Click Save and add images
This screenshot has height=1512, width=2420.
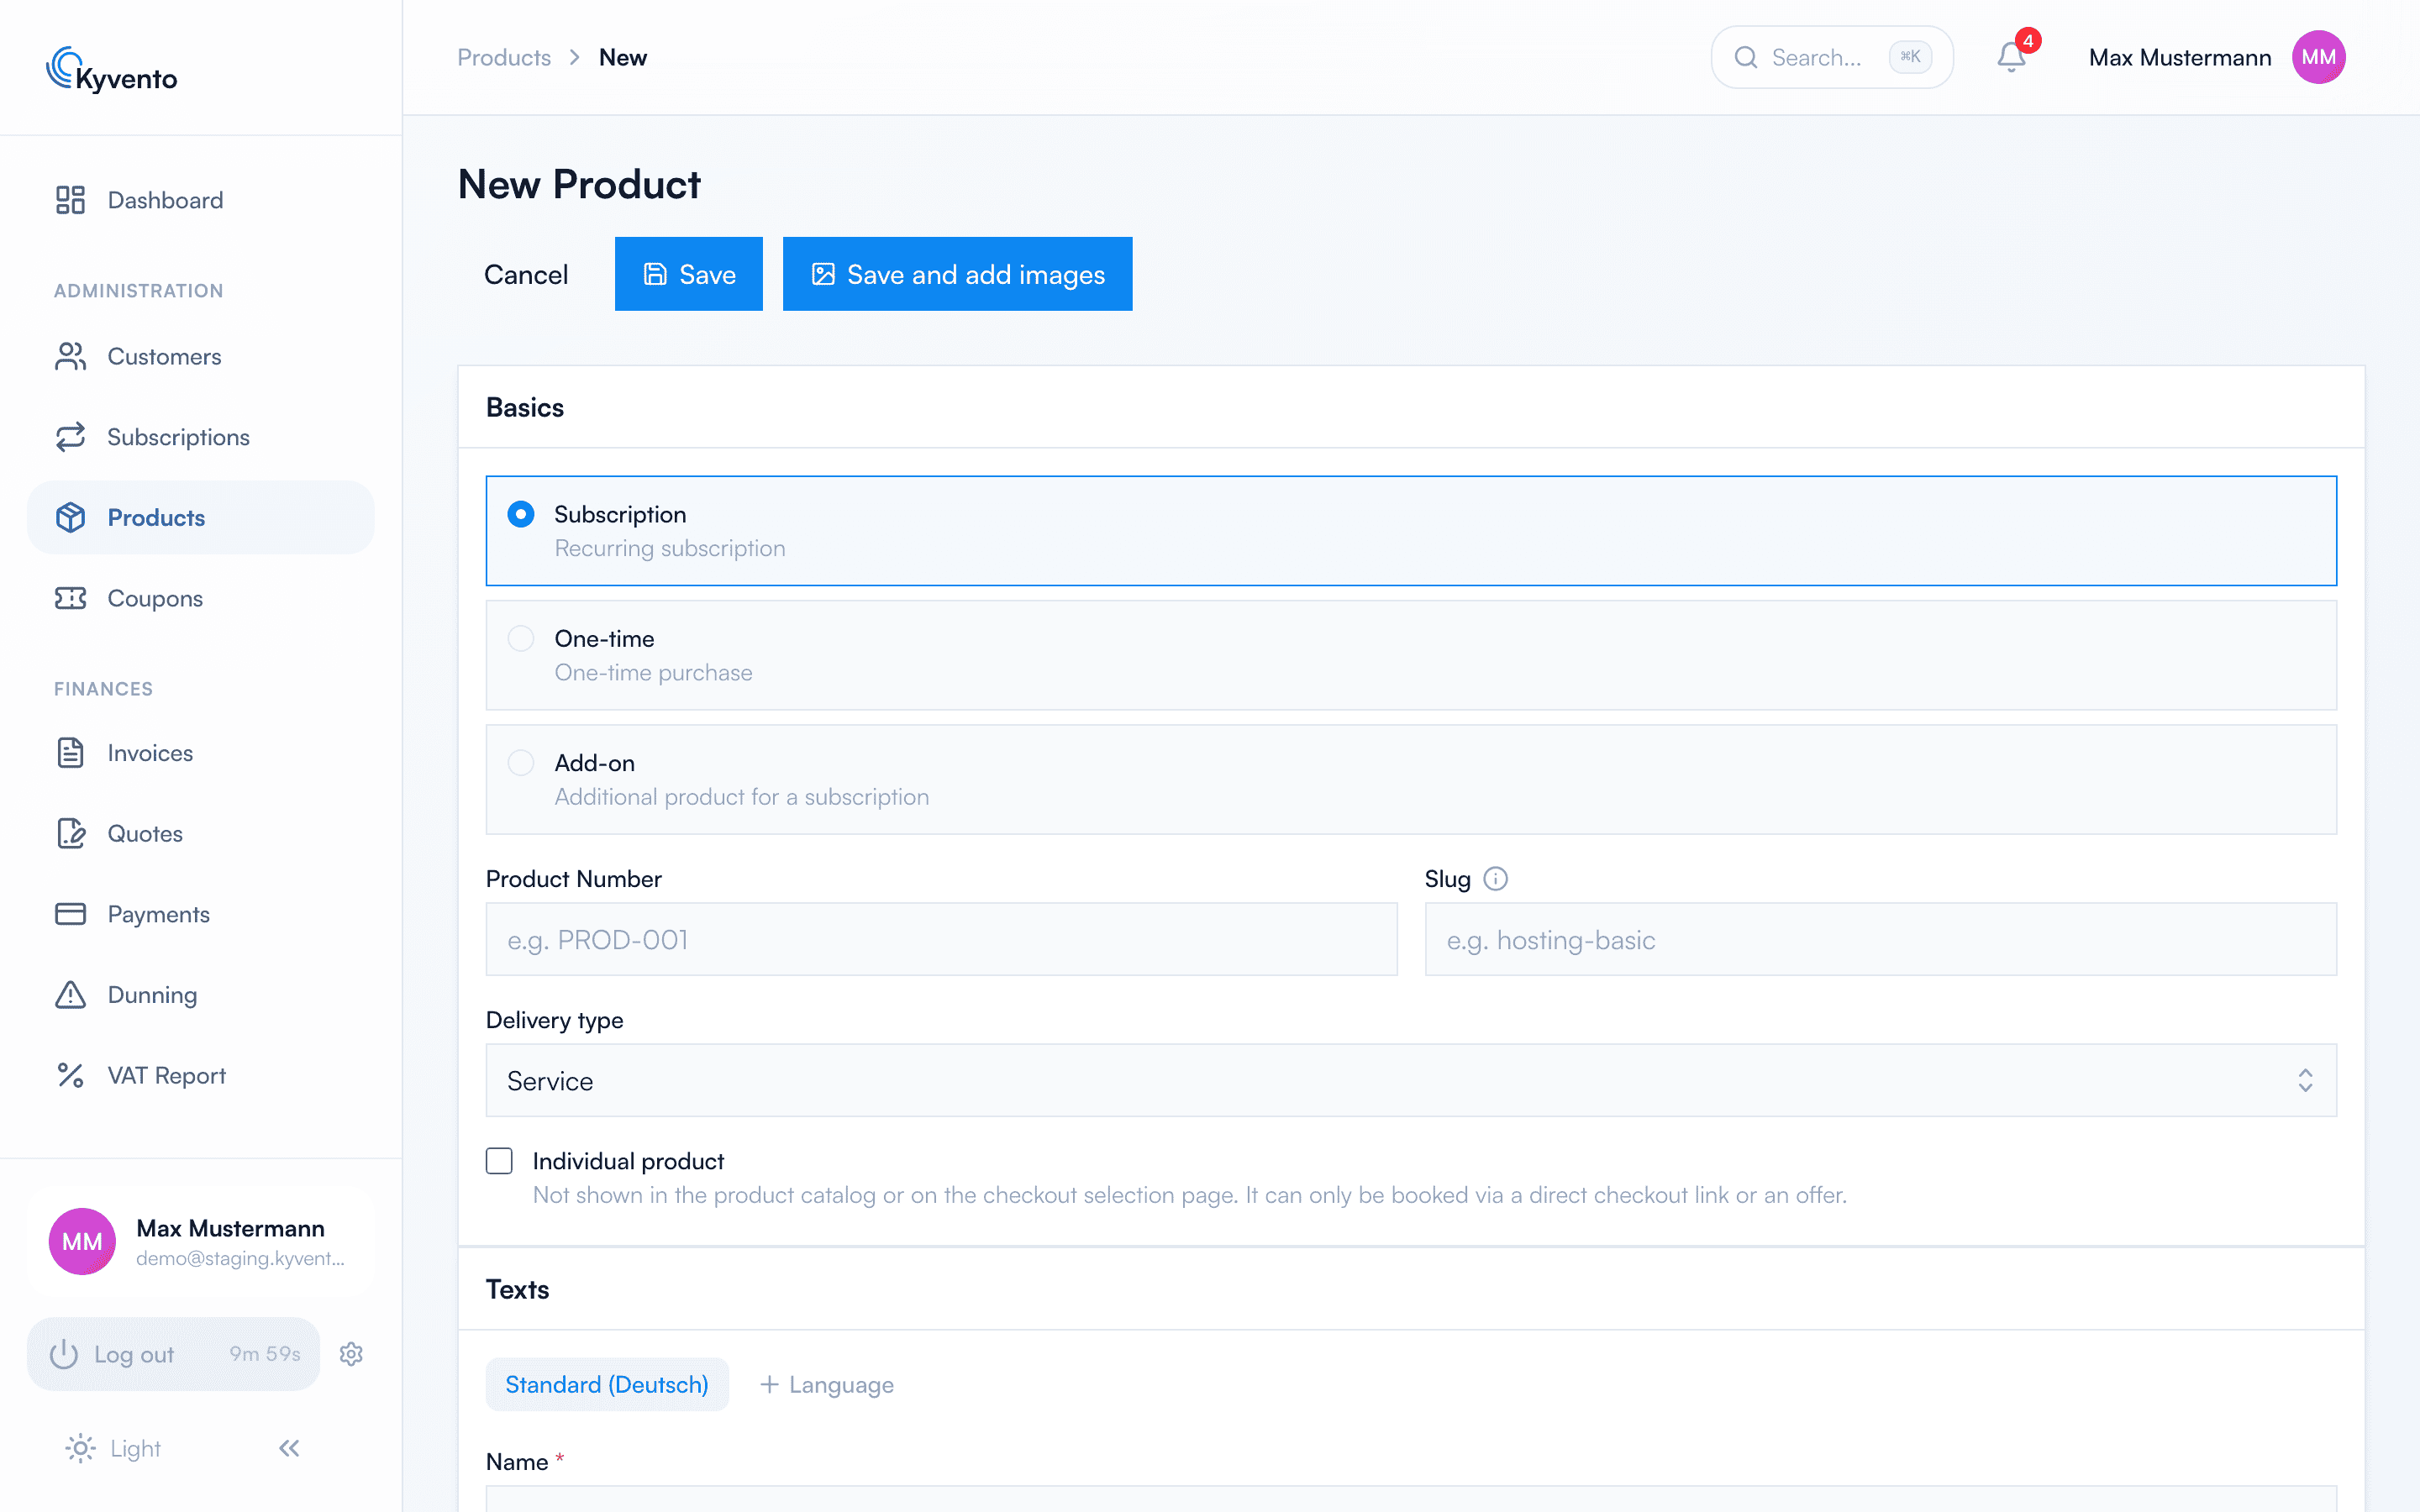click(957, 274)
